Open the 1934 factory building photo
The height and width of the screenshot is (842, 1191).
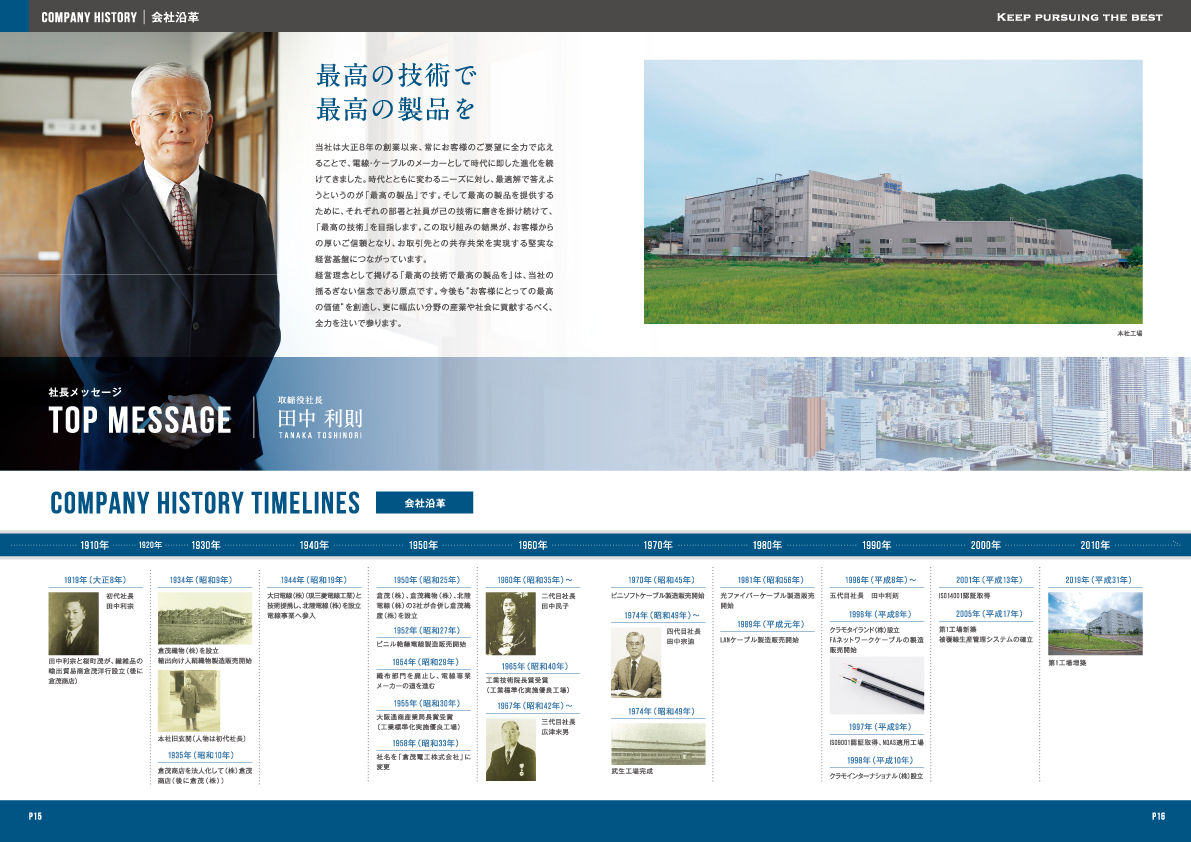click(x=205, y=618)
